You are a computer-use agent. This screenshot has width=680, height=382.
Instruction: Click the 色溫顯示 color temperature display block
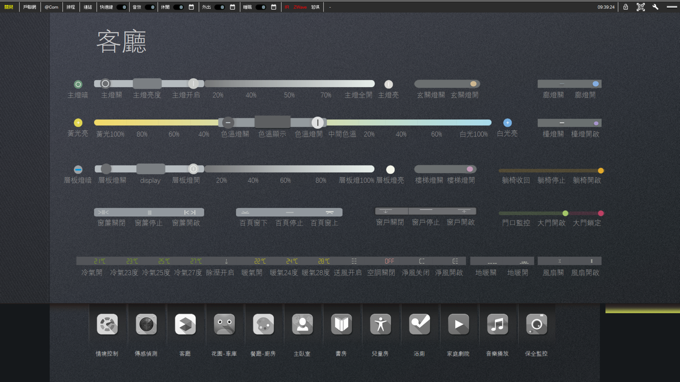(272, 122)
